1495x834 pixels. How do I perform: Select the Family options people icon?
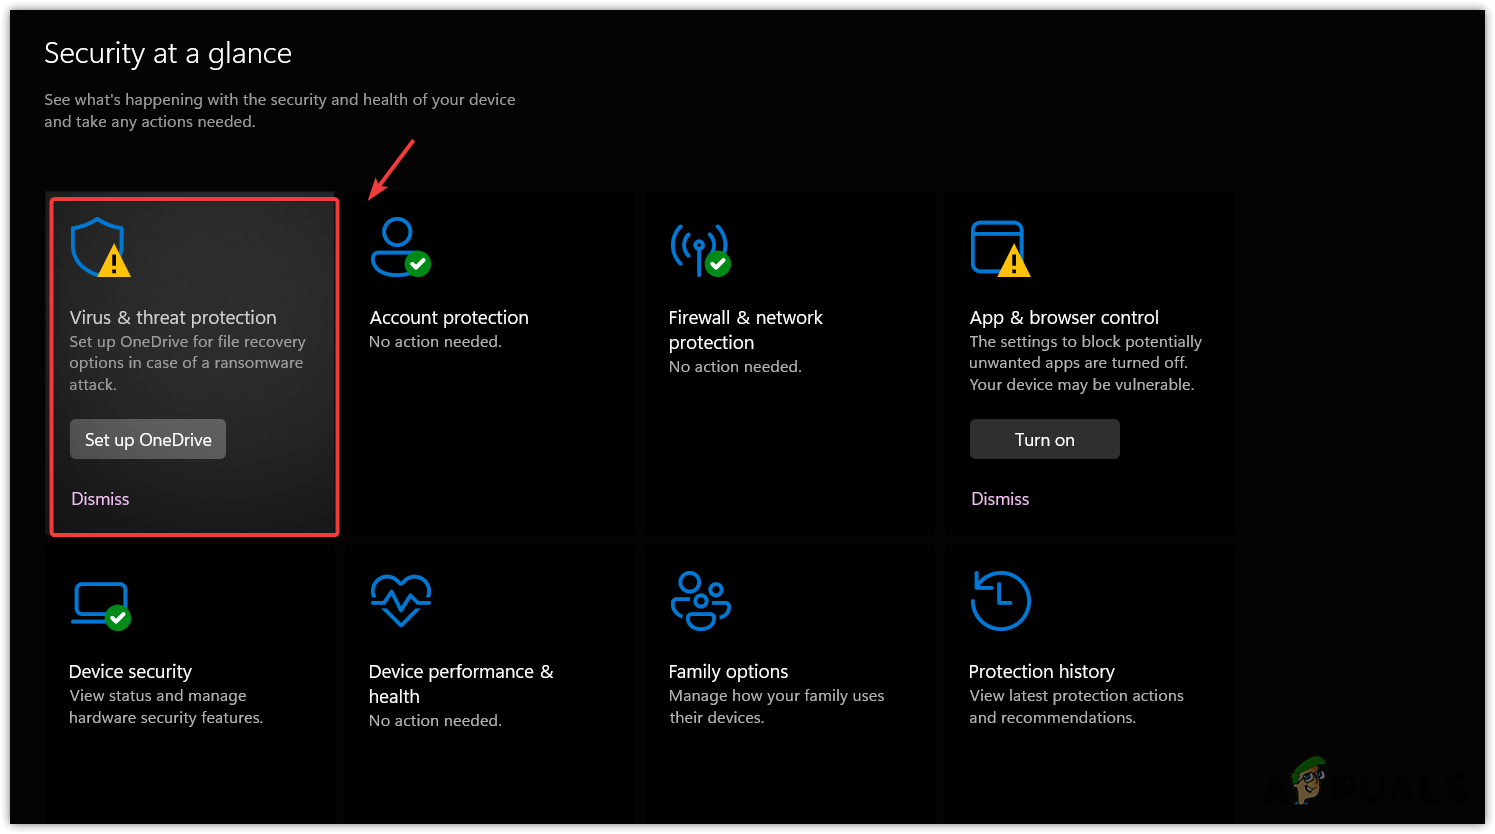pos(700,600)
